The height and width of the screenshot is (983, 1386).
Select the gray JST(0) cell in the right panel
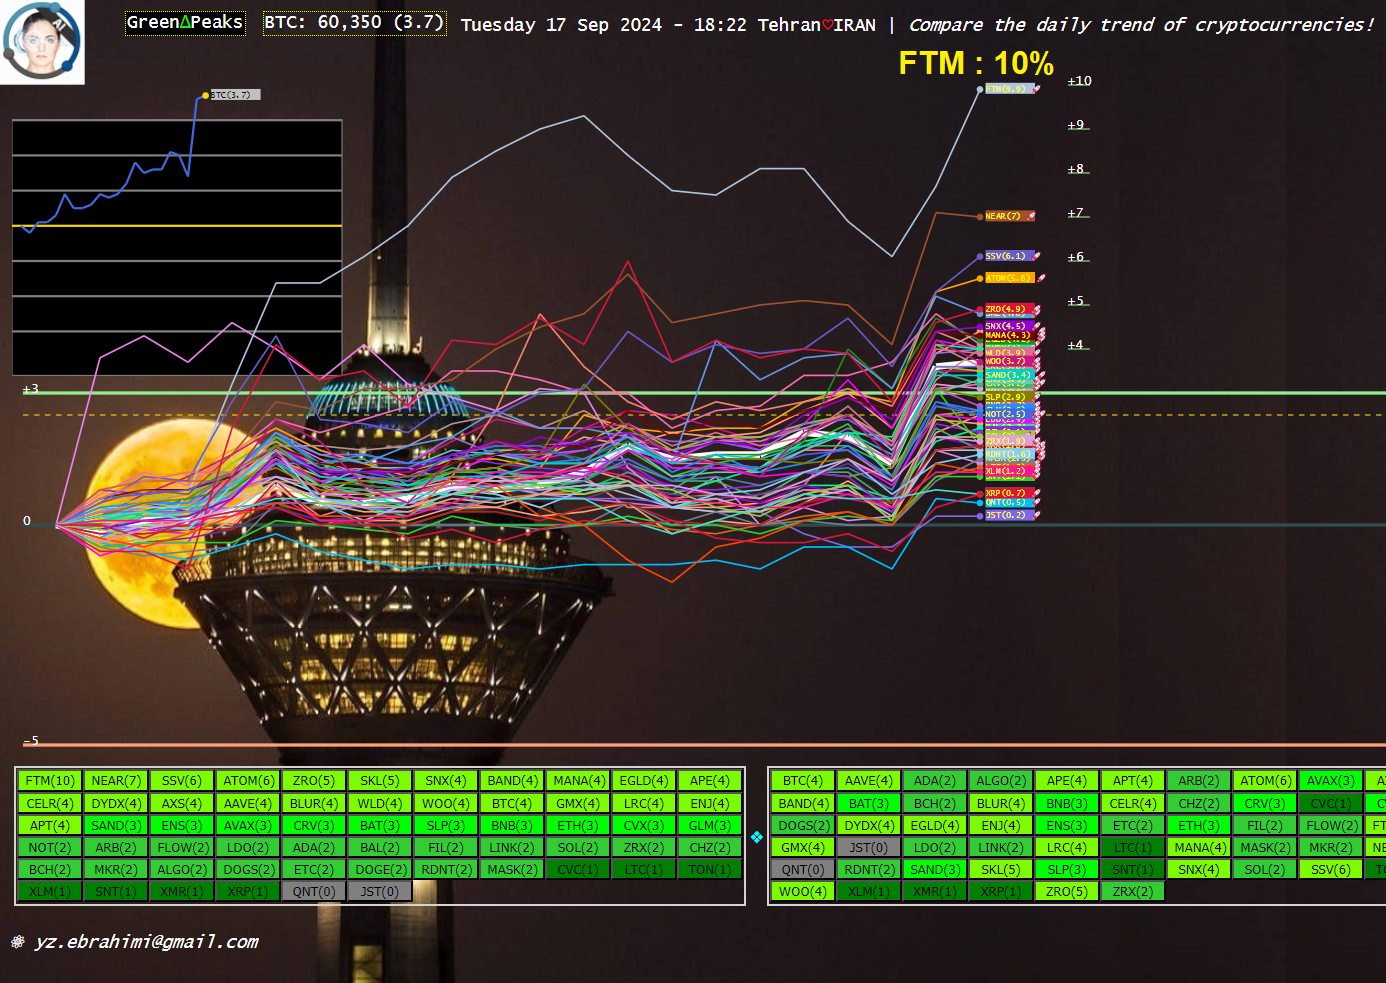click(869, 847)
